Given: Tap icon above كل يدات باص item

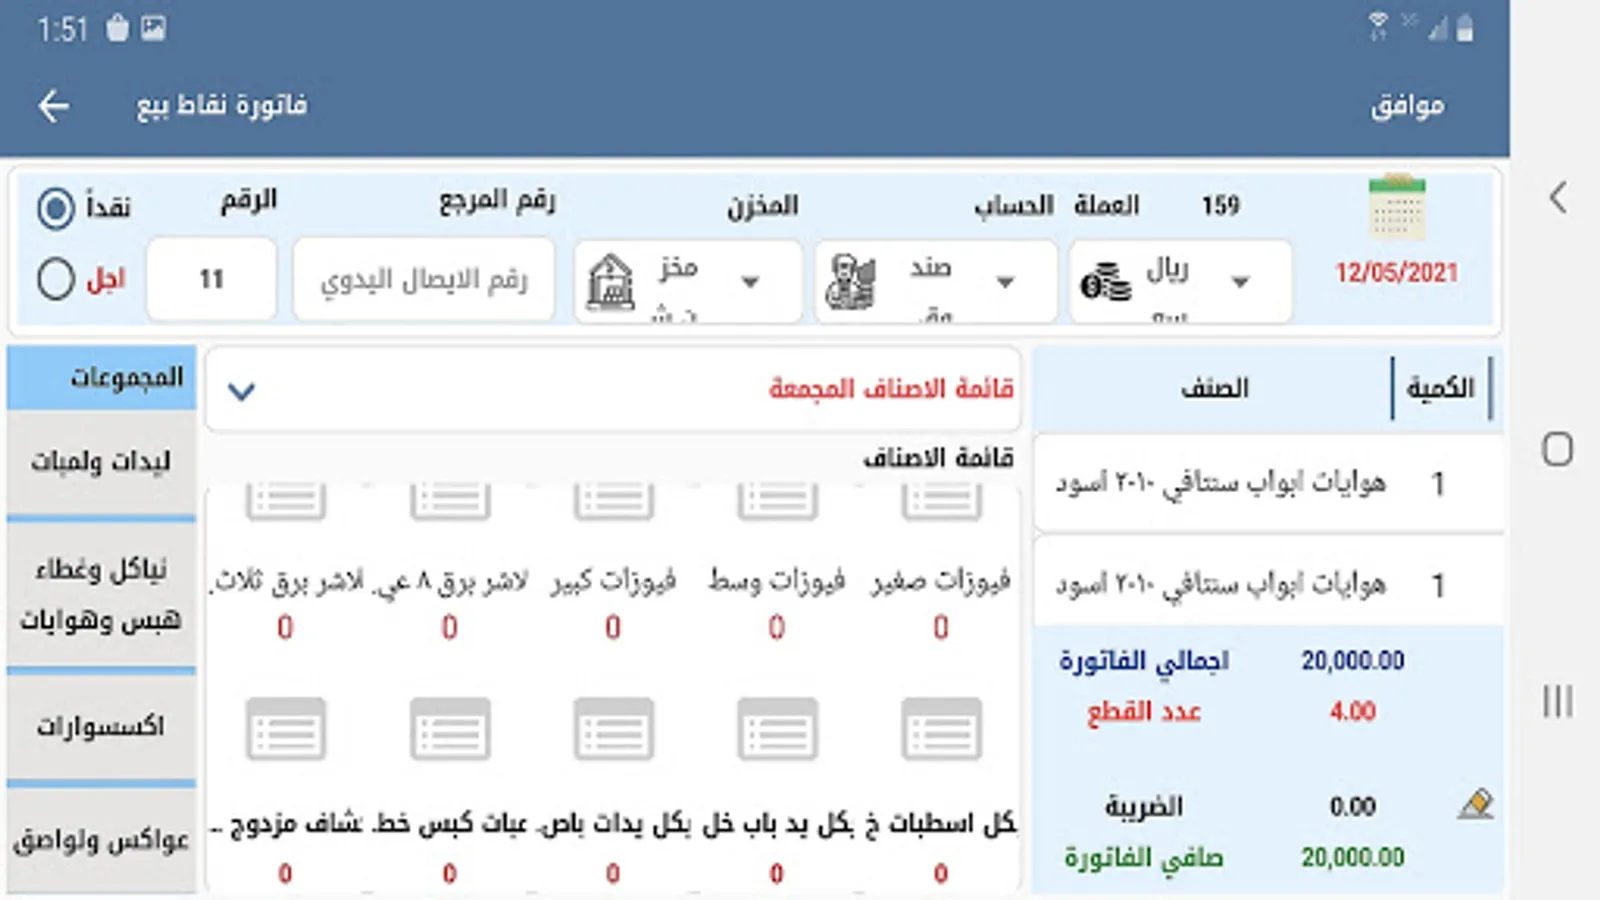Looking at the screenshot, I should pos(613,729).
